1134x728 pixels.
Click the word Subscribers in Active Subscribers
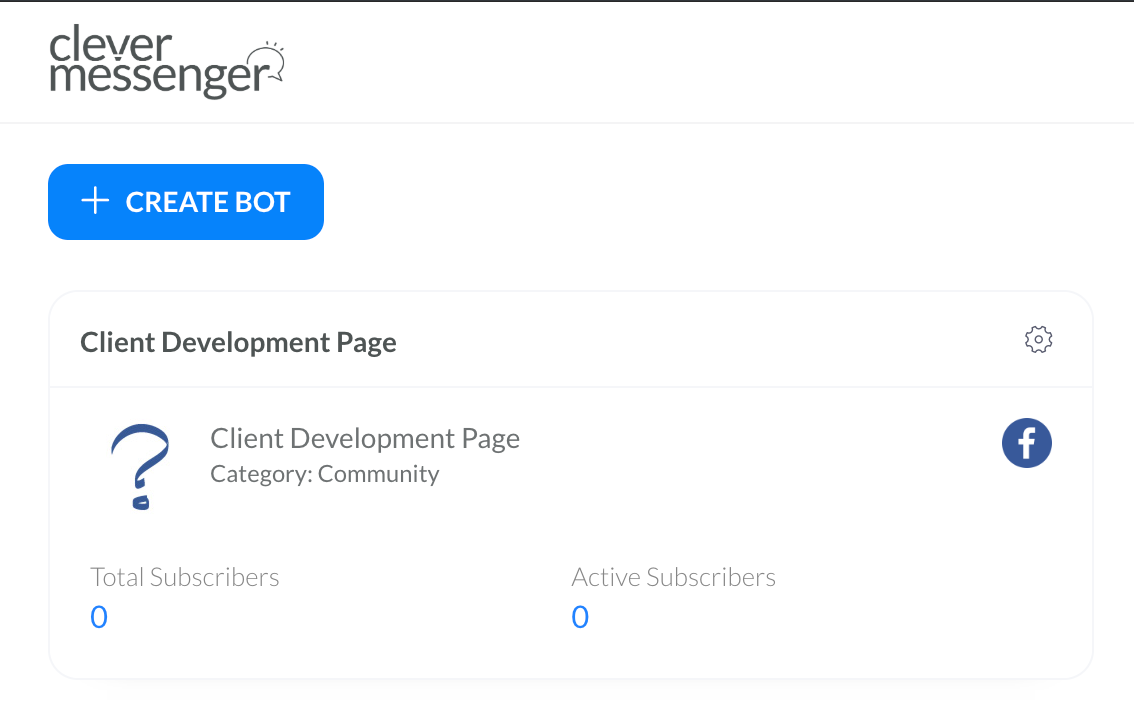click(x=711, y=577)
